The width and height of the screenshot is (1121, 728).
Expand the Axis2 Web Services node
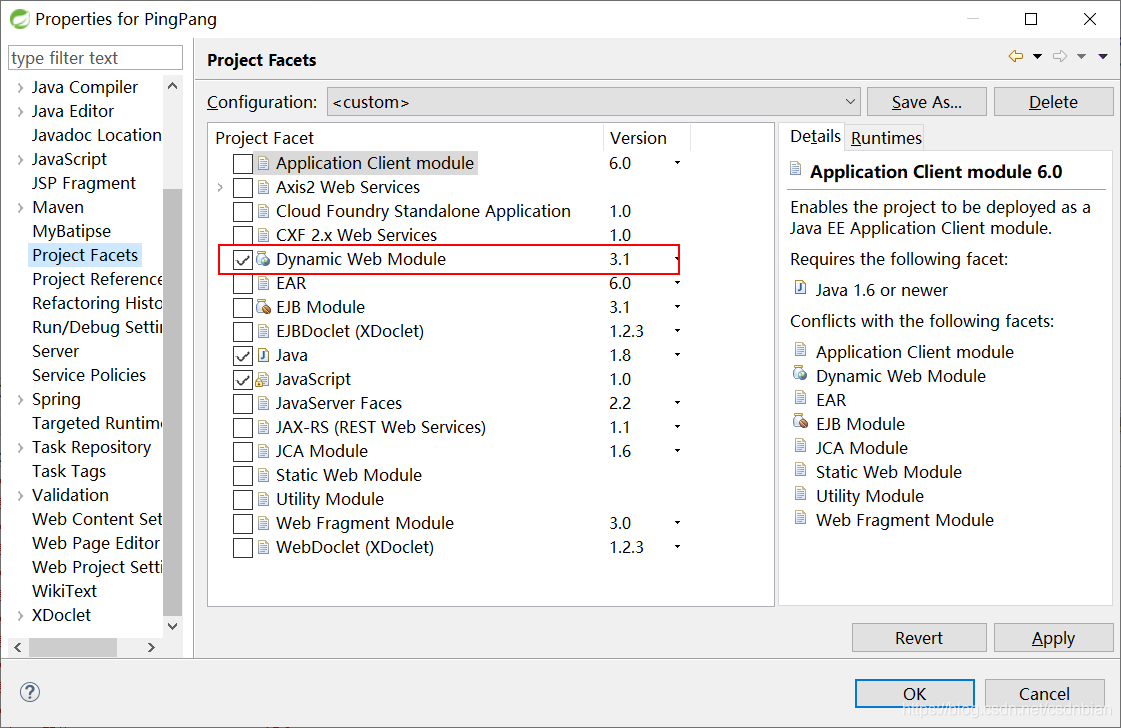(220, 187)
